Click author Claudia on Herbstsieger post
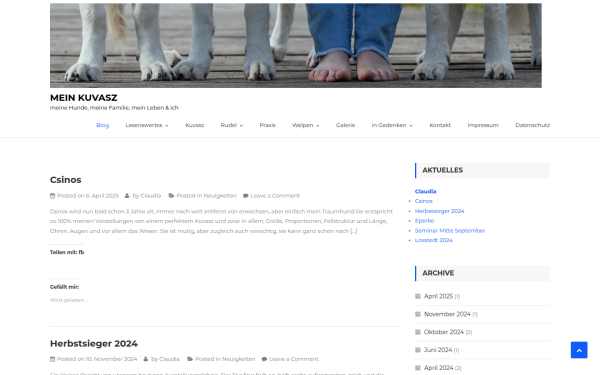 pyautogui.click(x=169, y=359)
